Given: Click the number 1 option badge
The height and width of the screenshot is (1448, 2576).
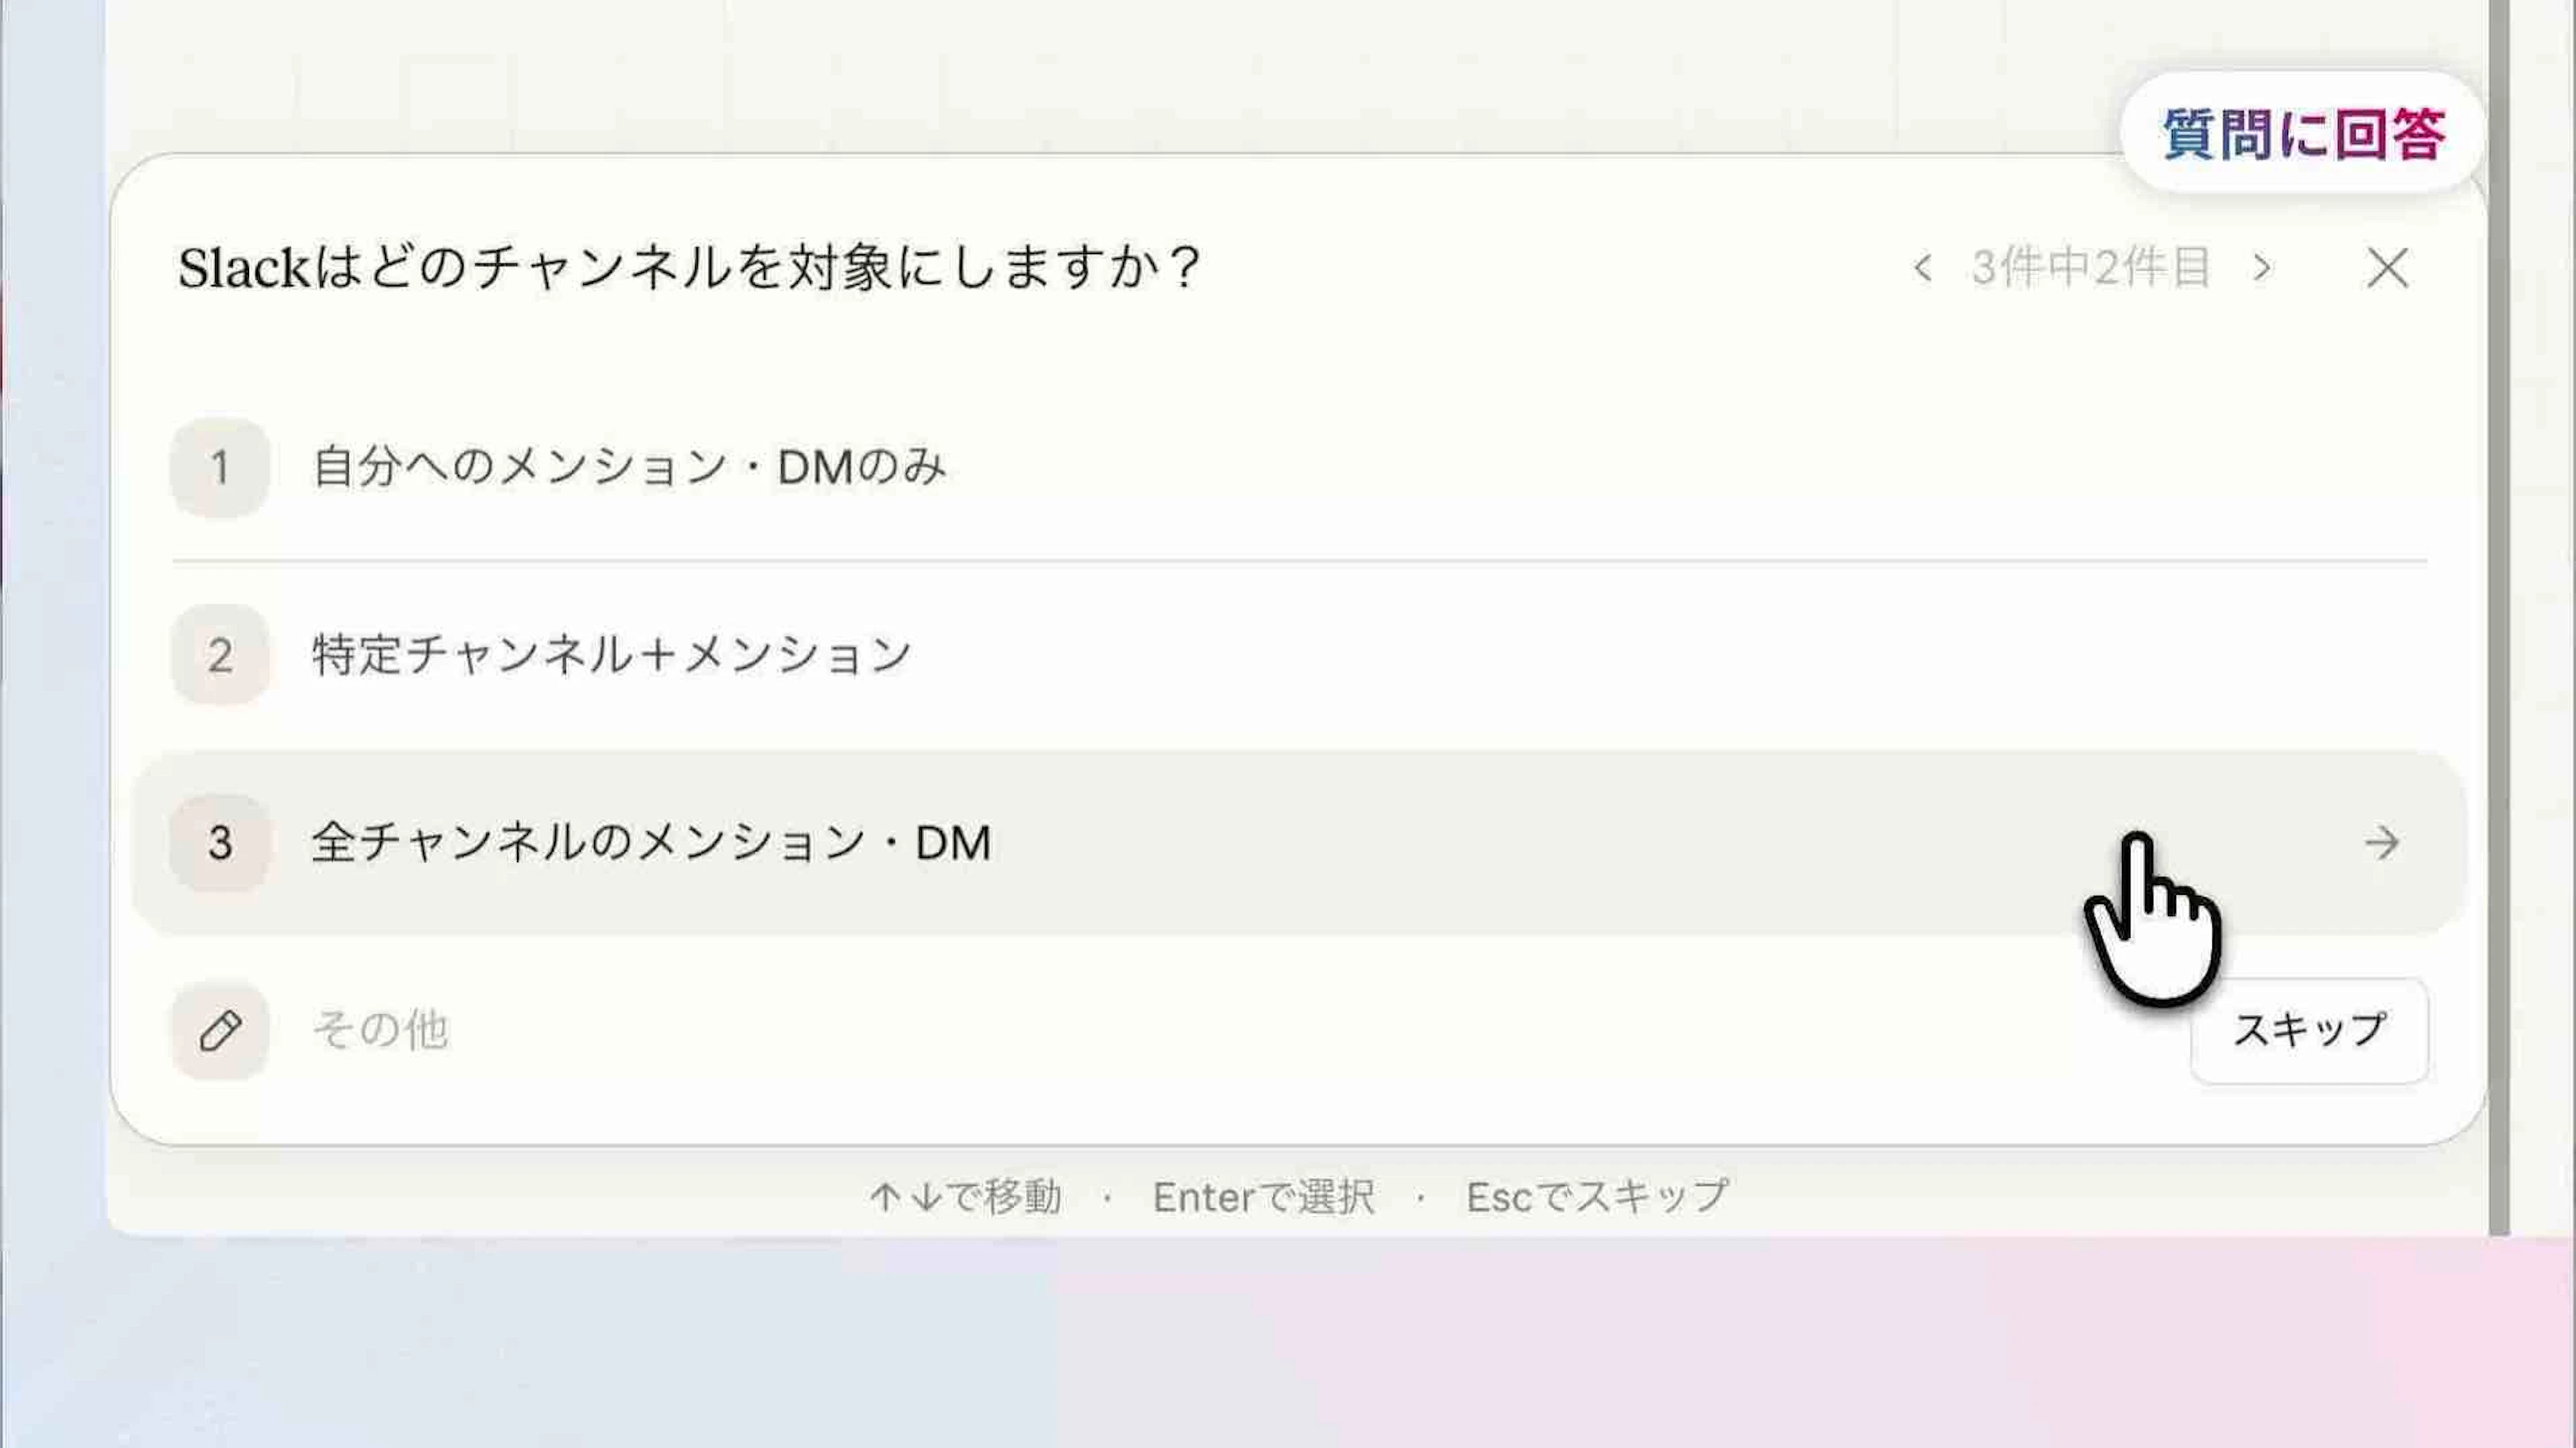Looking at the screenshot, I should coord(220,467).
